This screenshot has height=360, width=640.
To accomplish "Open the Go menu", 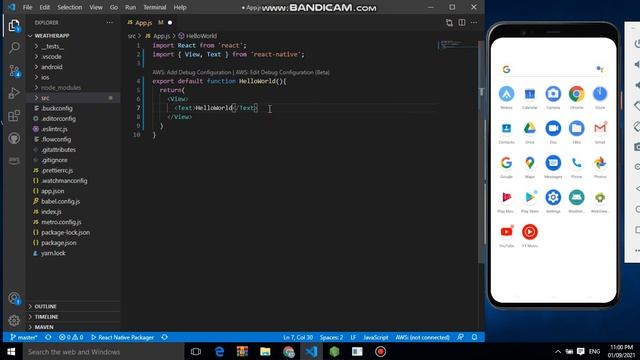I will pos(114,7).
